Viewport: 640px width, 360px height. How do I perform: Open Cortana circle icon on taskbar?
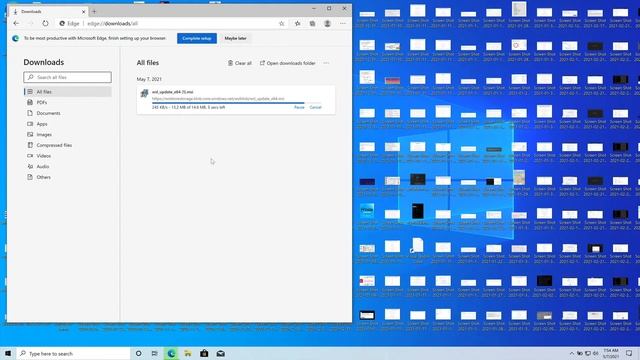pyautogui.click(x=138, y=353)
